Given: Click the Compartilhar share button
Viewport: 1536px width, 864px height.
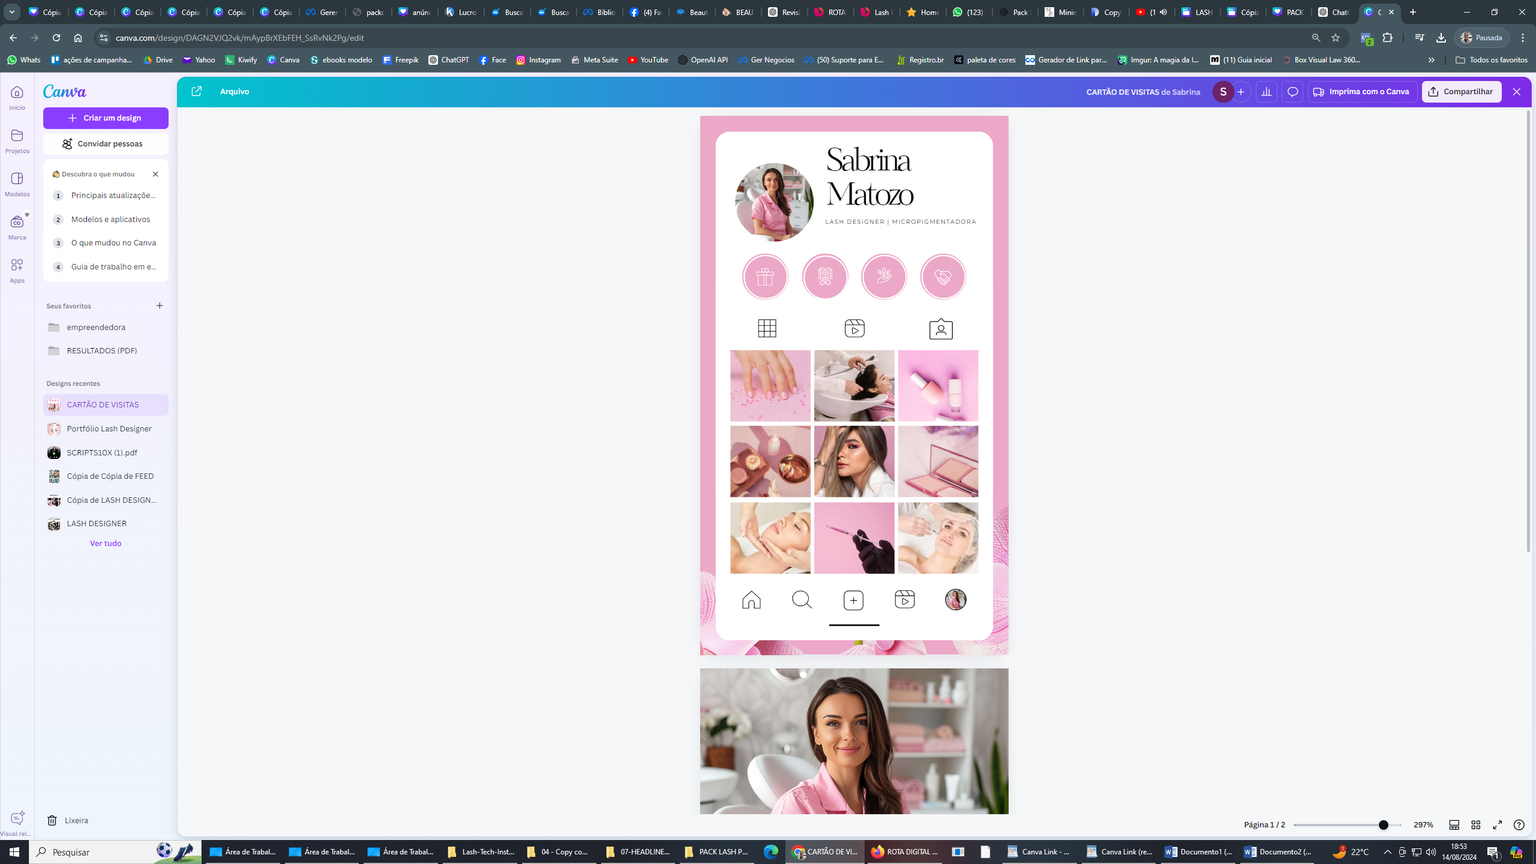Looking at the screenshot, I should click(x=1461, y=92).
